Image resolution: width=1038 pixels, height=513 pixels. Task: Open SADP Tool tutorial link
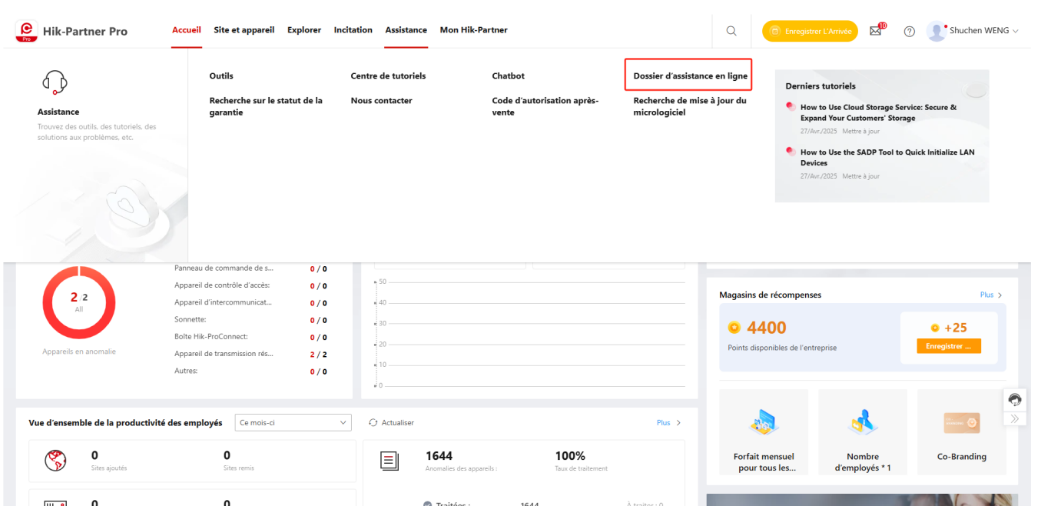click(887, 158)
